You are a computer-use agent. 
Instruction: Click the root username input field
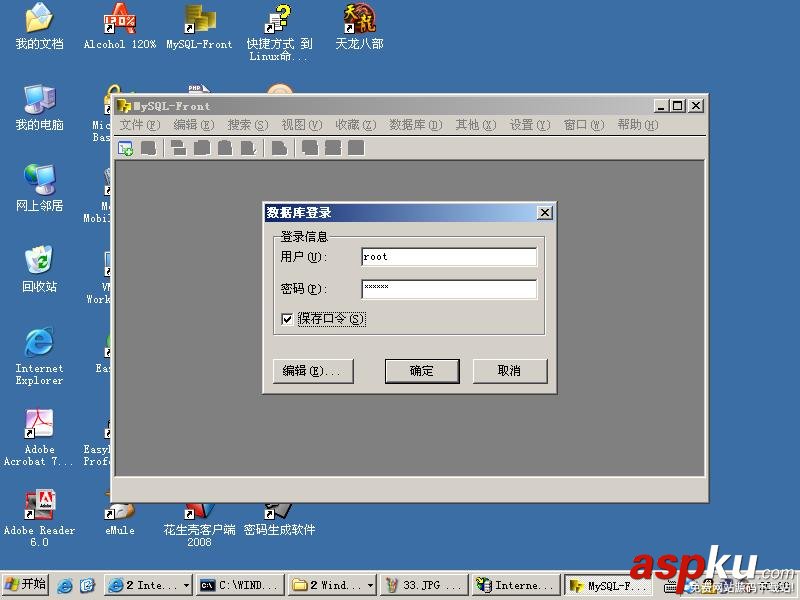[449, 256]
